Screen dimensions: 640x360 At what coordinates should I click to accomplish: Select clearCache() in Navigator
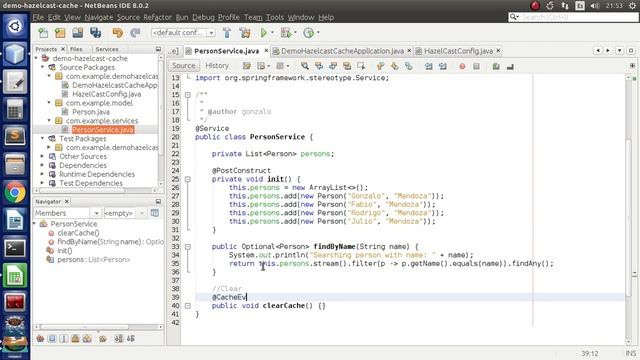point(78,233)
